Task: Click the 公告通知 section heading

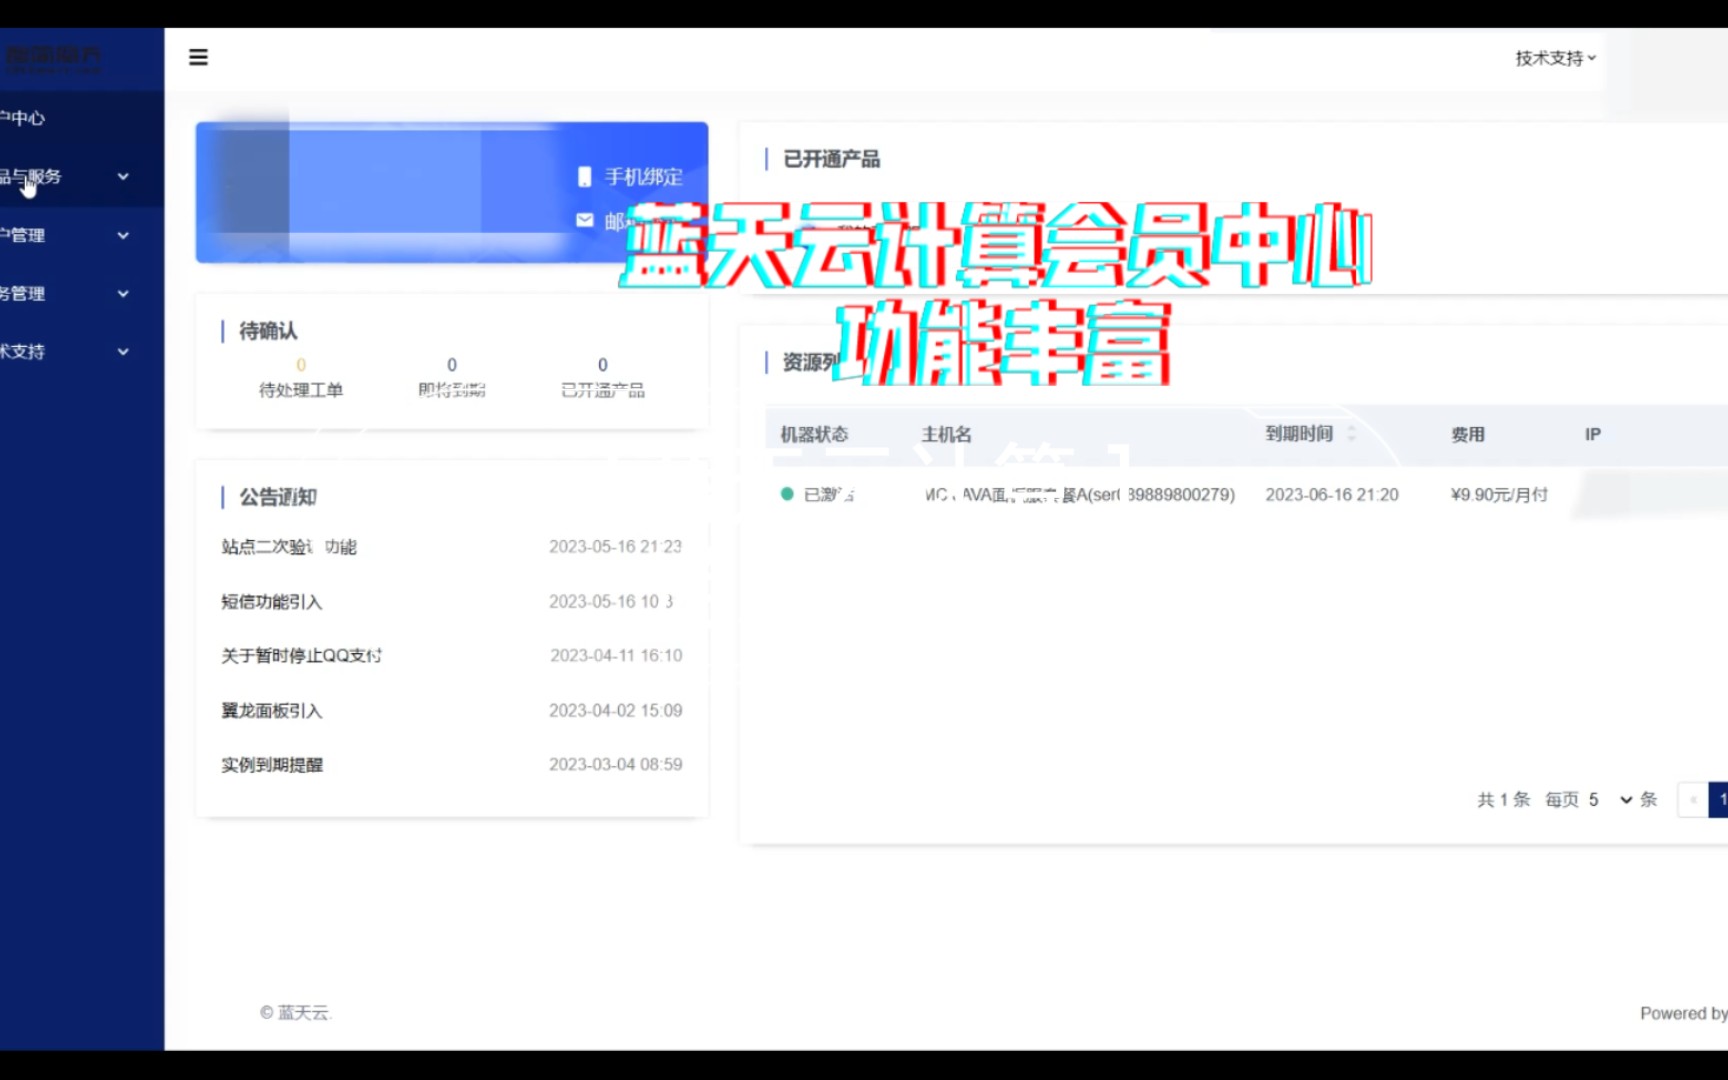Action: tap(278, 497)
